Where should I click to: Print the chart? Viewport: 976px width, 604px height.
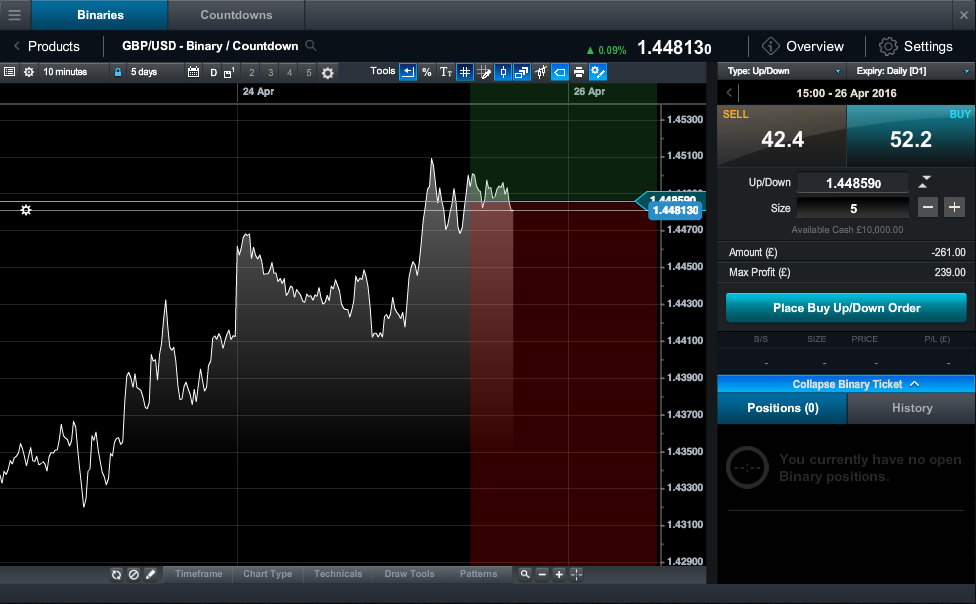[579, 72]
